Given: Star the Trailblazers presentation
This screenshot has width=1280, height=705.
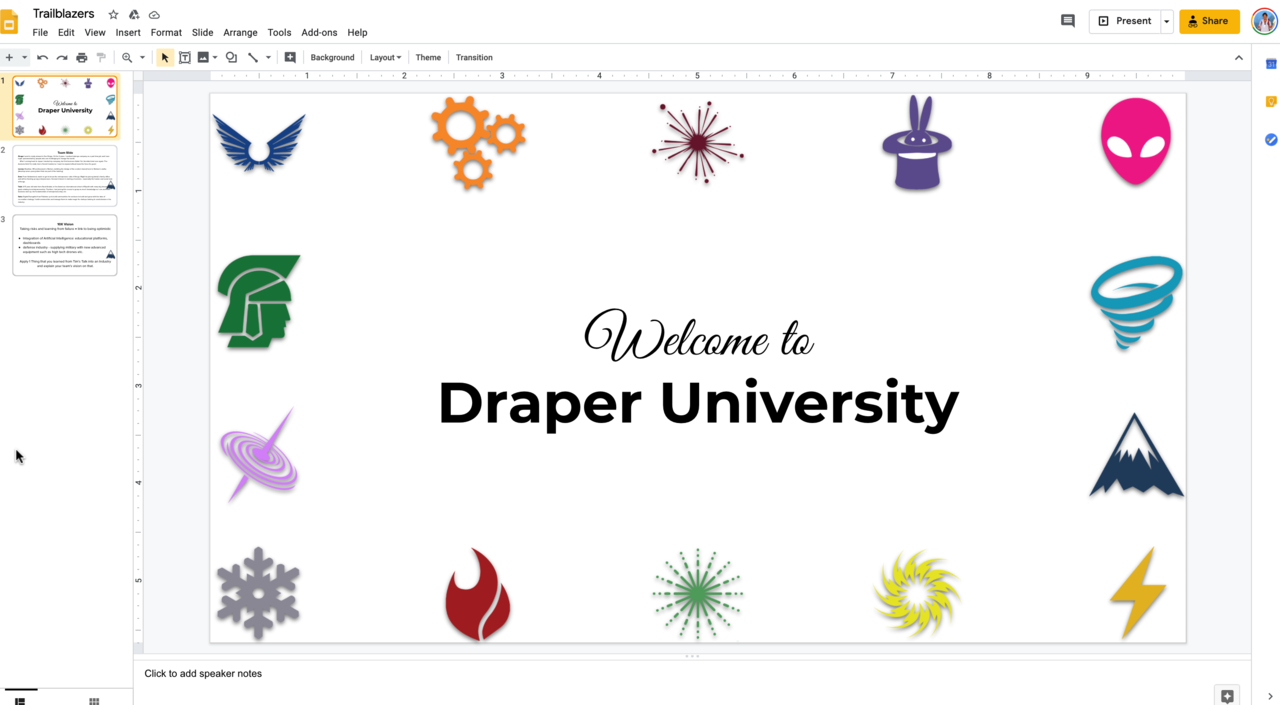Looking at the screenshot, I should (113, 15).
